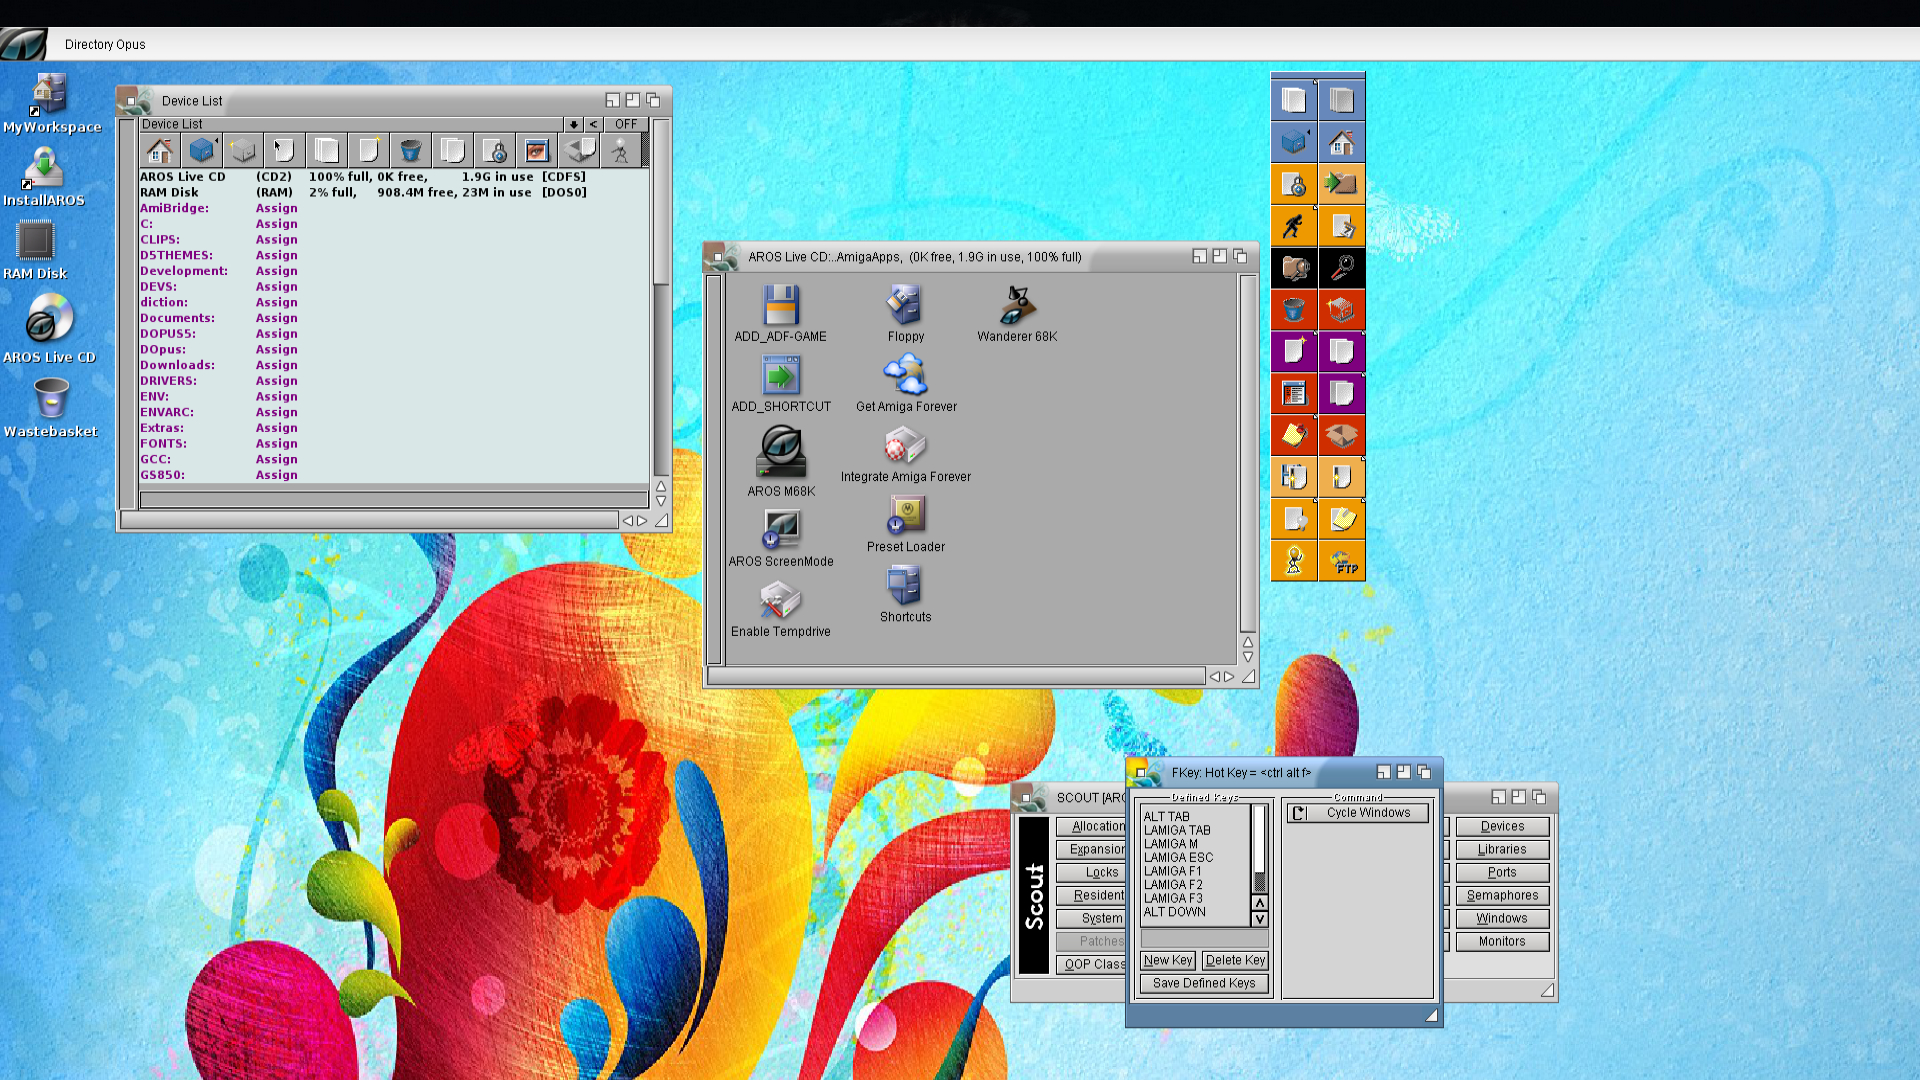1920x1080 pixels.
Task: Click the green arrow folder icon in the dock
Action: (x=1342, y=184)
